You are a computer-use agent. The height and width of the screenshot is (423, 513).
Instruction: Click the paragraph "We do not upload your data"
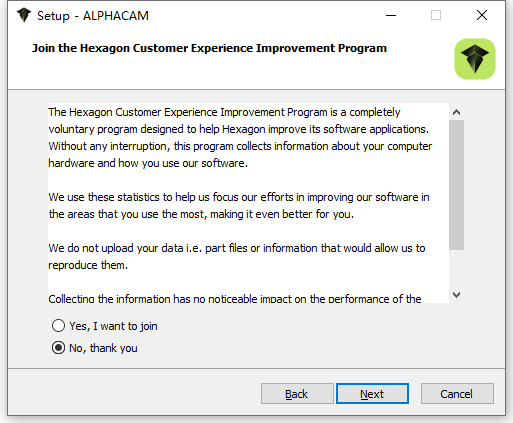(237, 256)
